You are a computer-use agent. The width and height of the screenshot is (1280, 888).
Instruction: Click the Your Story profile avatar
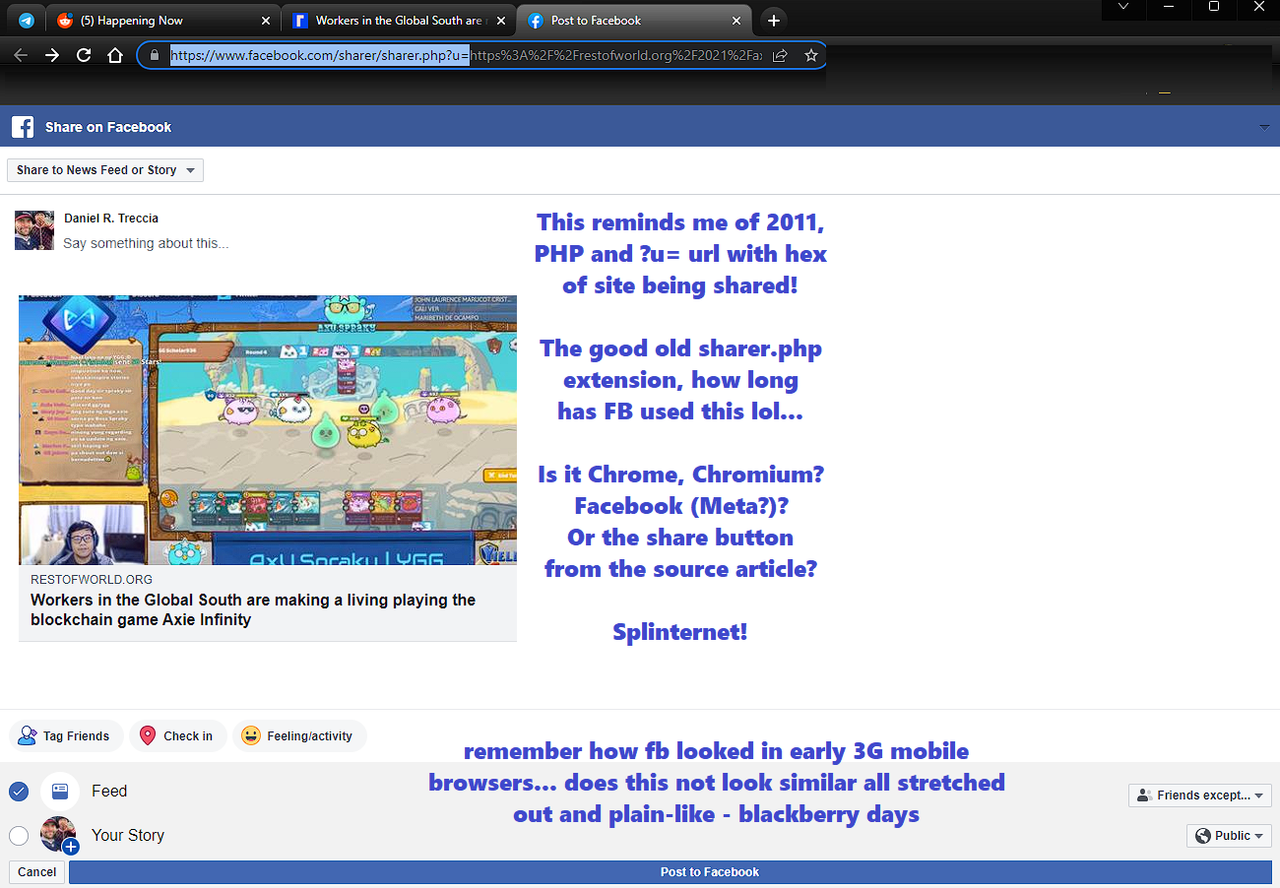(x=59, y=835)
